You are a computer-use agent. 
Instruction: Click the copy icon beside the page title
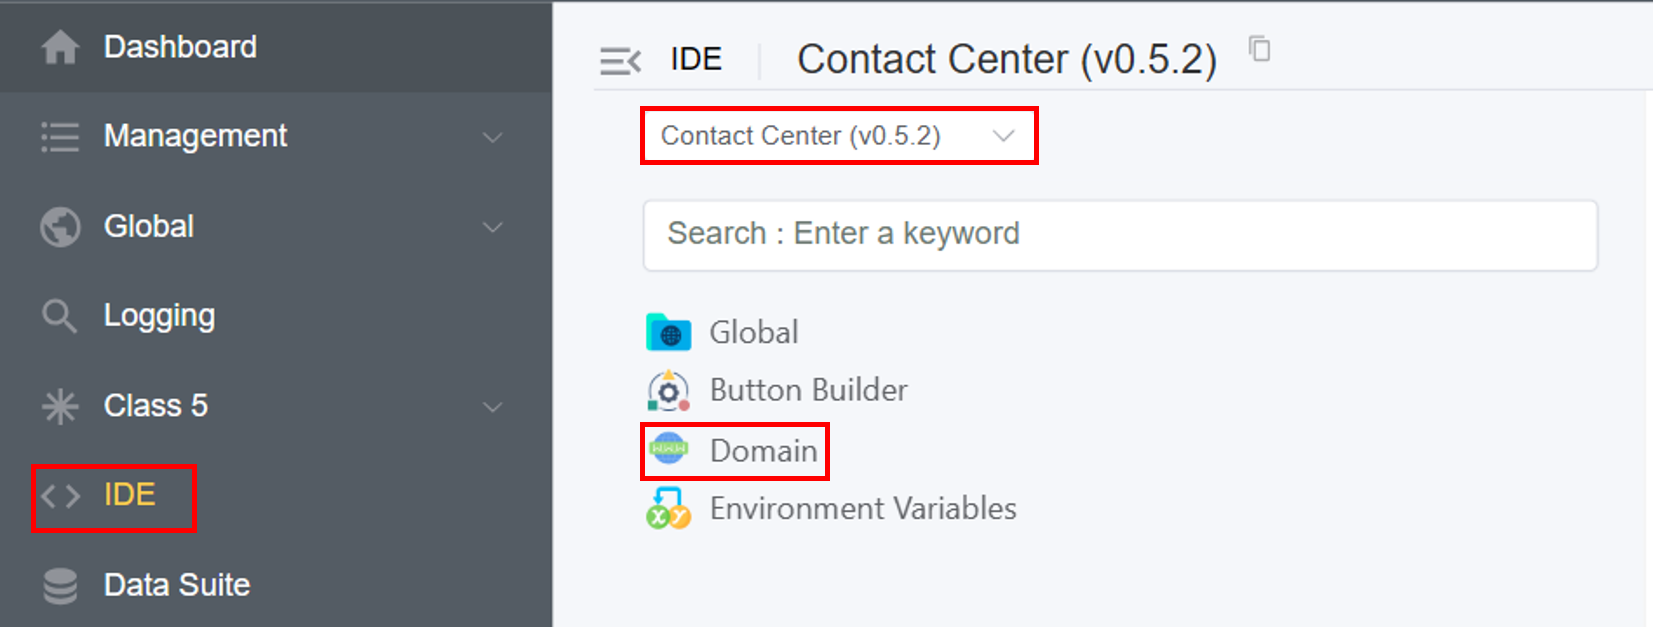1260,49
